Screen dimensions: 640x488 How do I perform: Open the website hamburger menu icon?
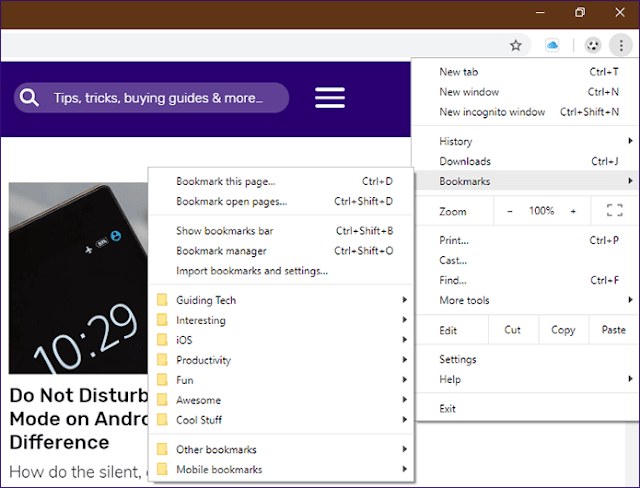[330, 98]
